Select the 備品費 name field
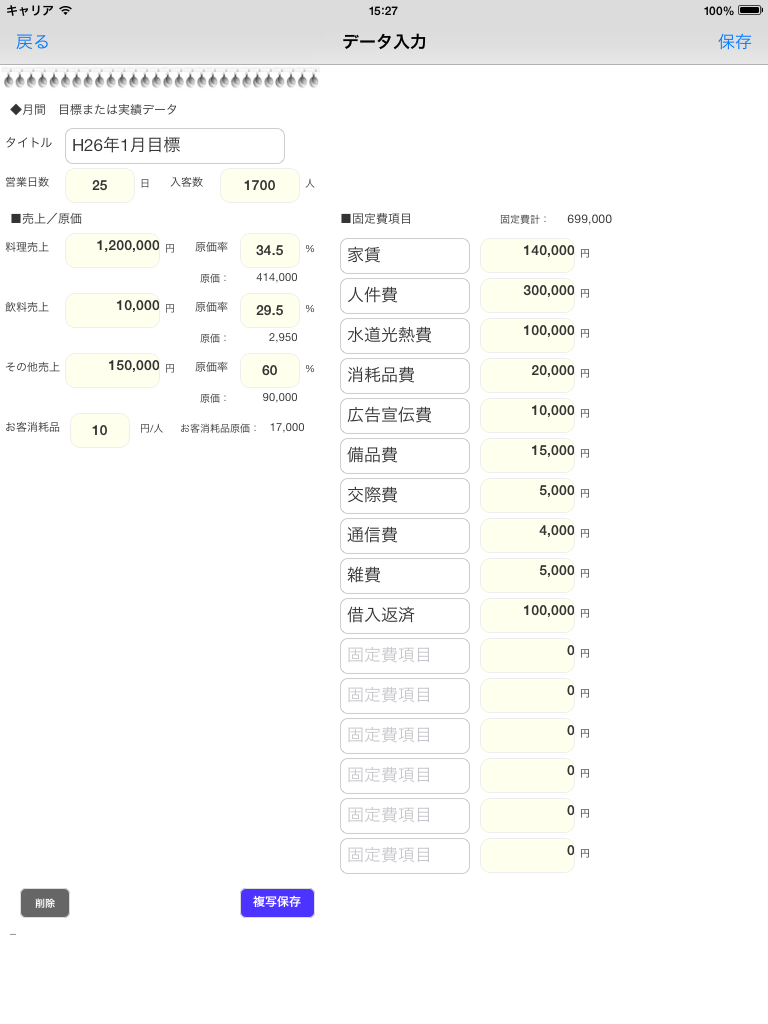 point(405,456)
